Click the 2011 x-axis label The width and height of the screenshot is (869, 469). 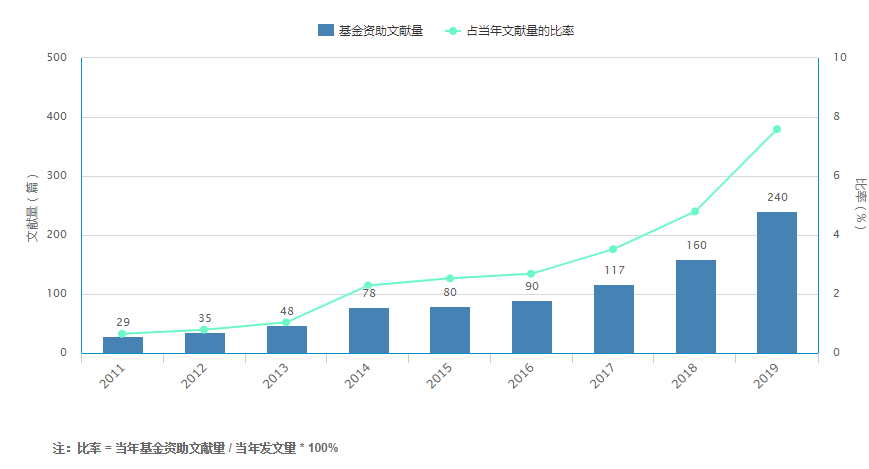click(112, 376)
